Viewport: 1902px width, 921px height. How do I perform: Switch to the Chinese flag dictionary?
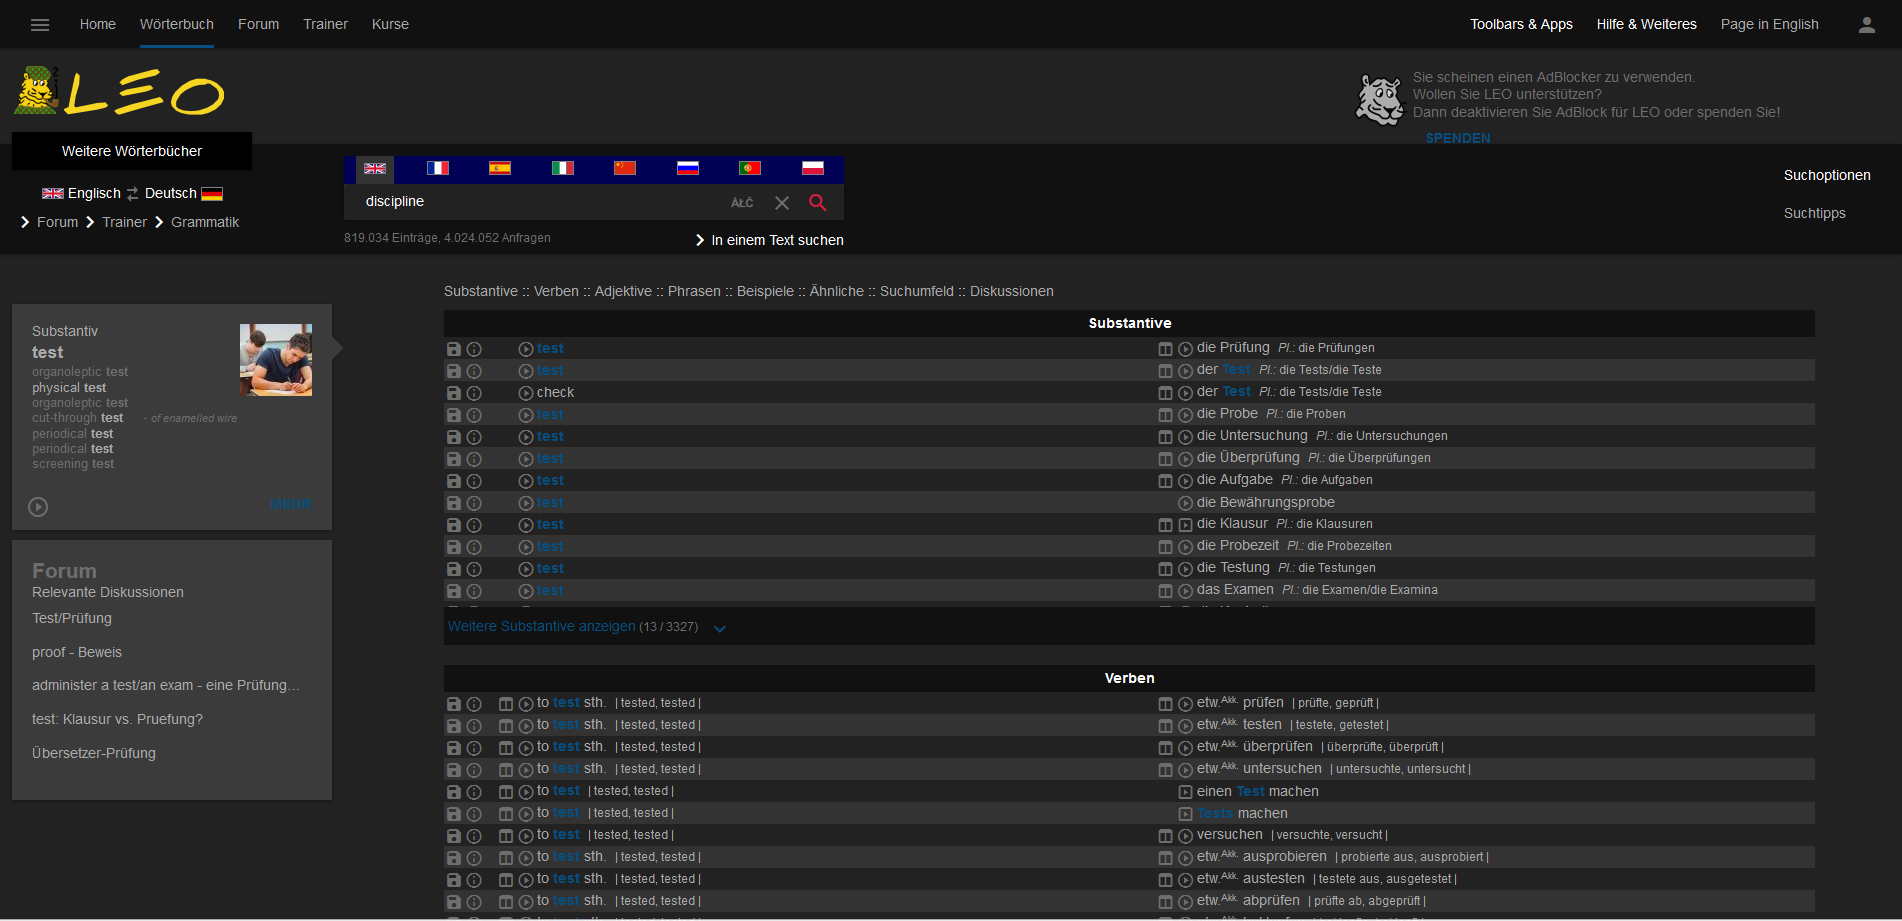tap(625, 168)
